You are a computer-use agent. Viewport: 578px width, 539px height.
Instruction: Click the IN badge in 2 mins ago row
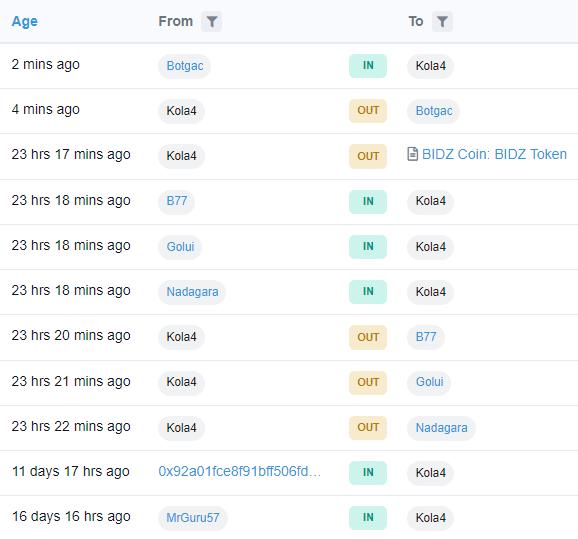pyautogui.click(x=368, y=66)
